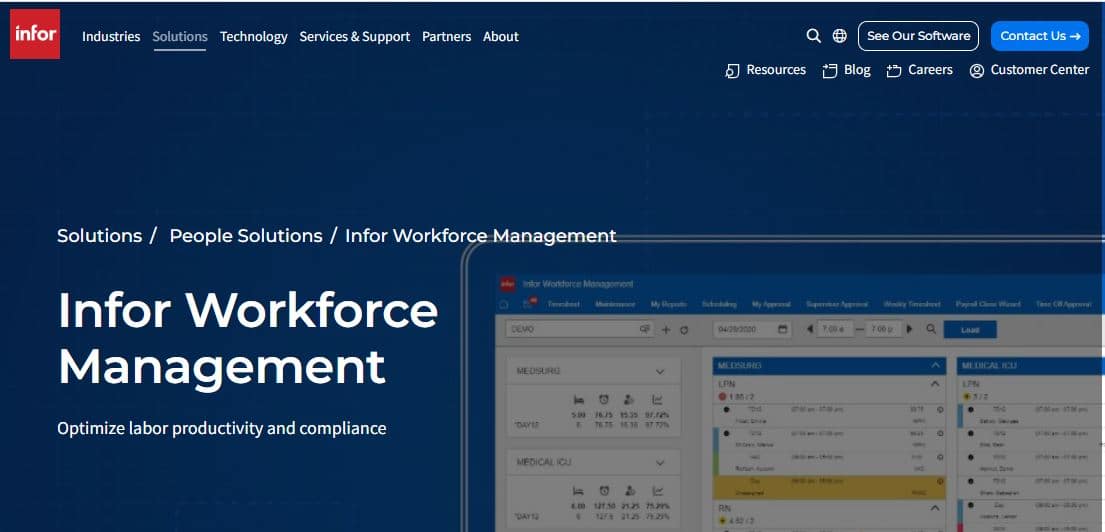1105x532 pixels.
Task: Collapse the MEDSURG RN group
Action: pyautogui.click(x=935, y=508)
